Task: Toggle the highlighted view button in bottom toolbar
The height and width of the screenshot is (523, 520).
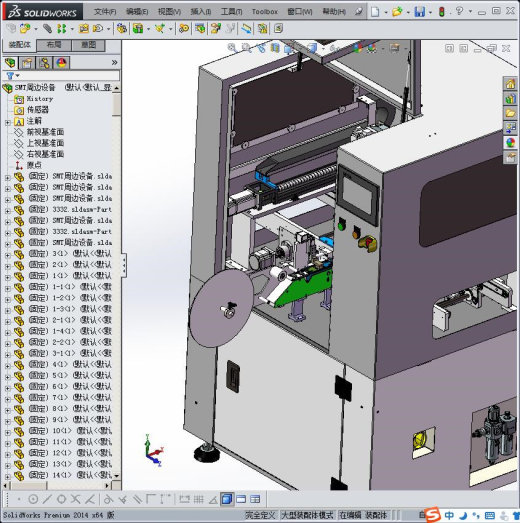Action: pos(227,499)
